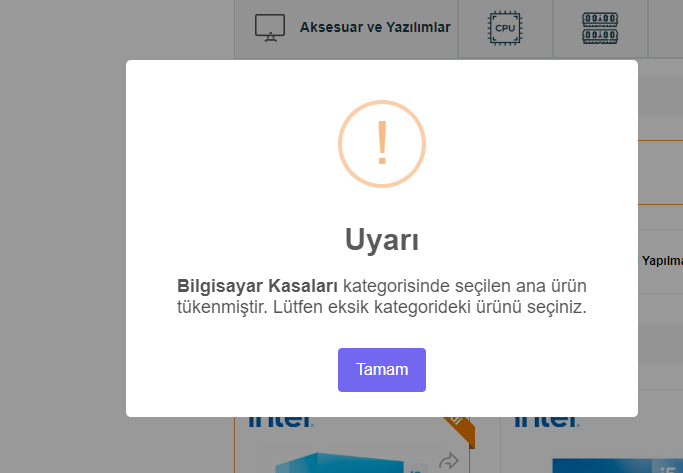This screenshot has height=473, width=683.
Task: Select the RAM memory modules category icon
Action: pyautogui.click(x=600, y=28)
